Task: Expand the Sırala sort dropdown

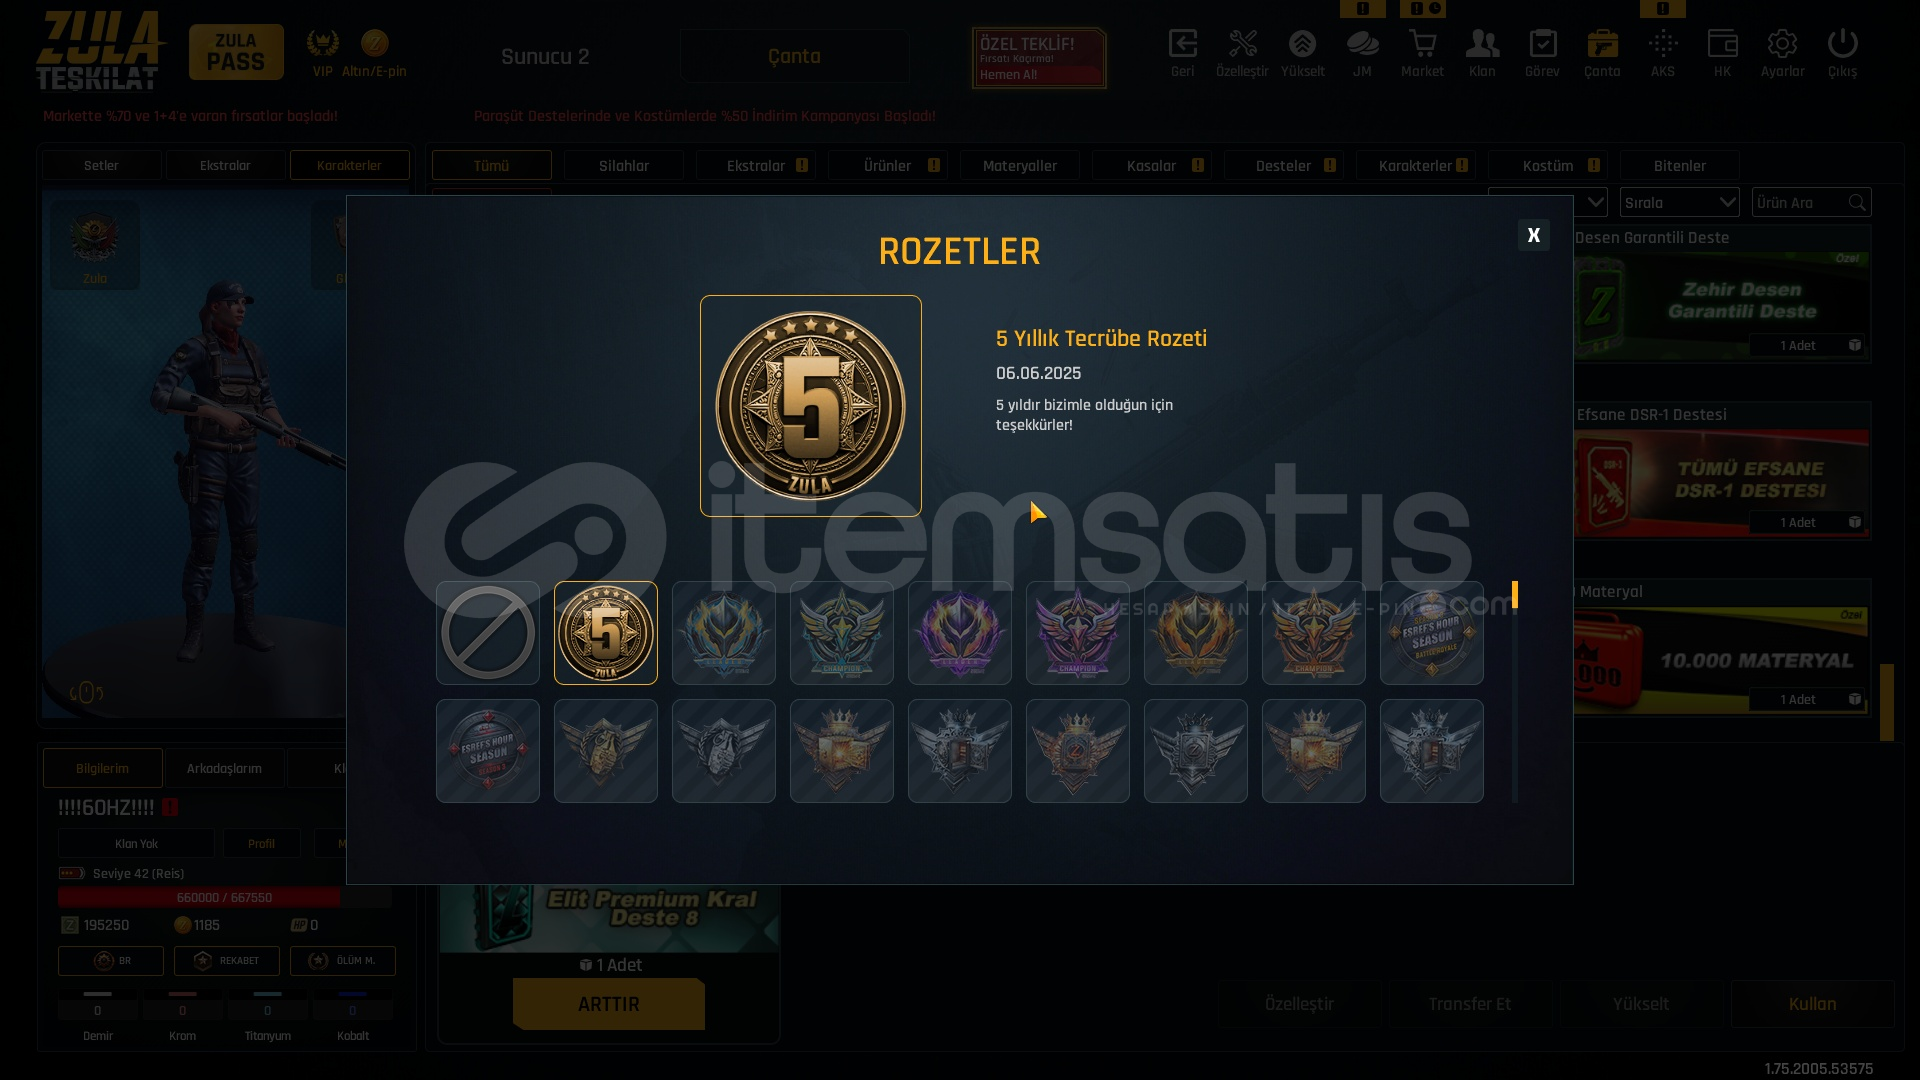Action: click(1680, 202)
